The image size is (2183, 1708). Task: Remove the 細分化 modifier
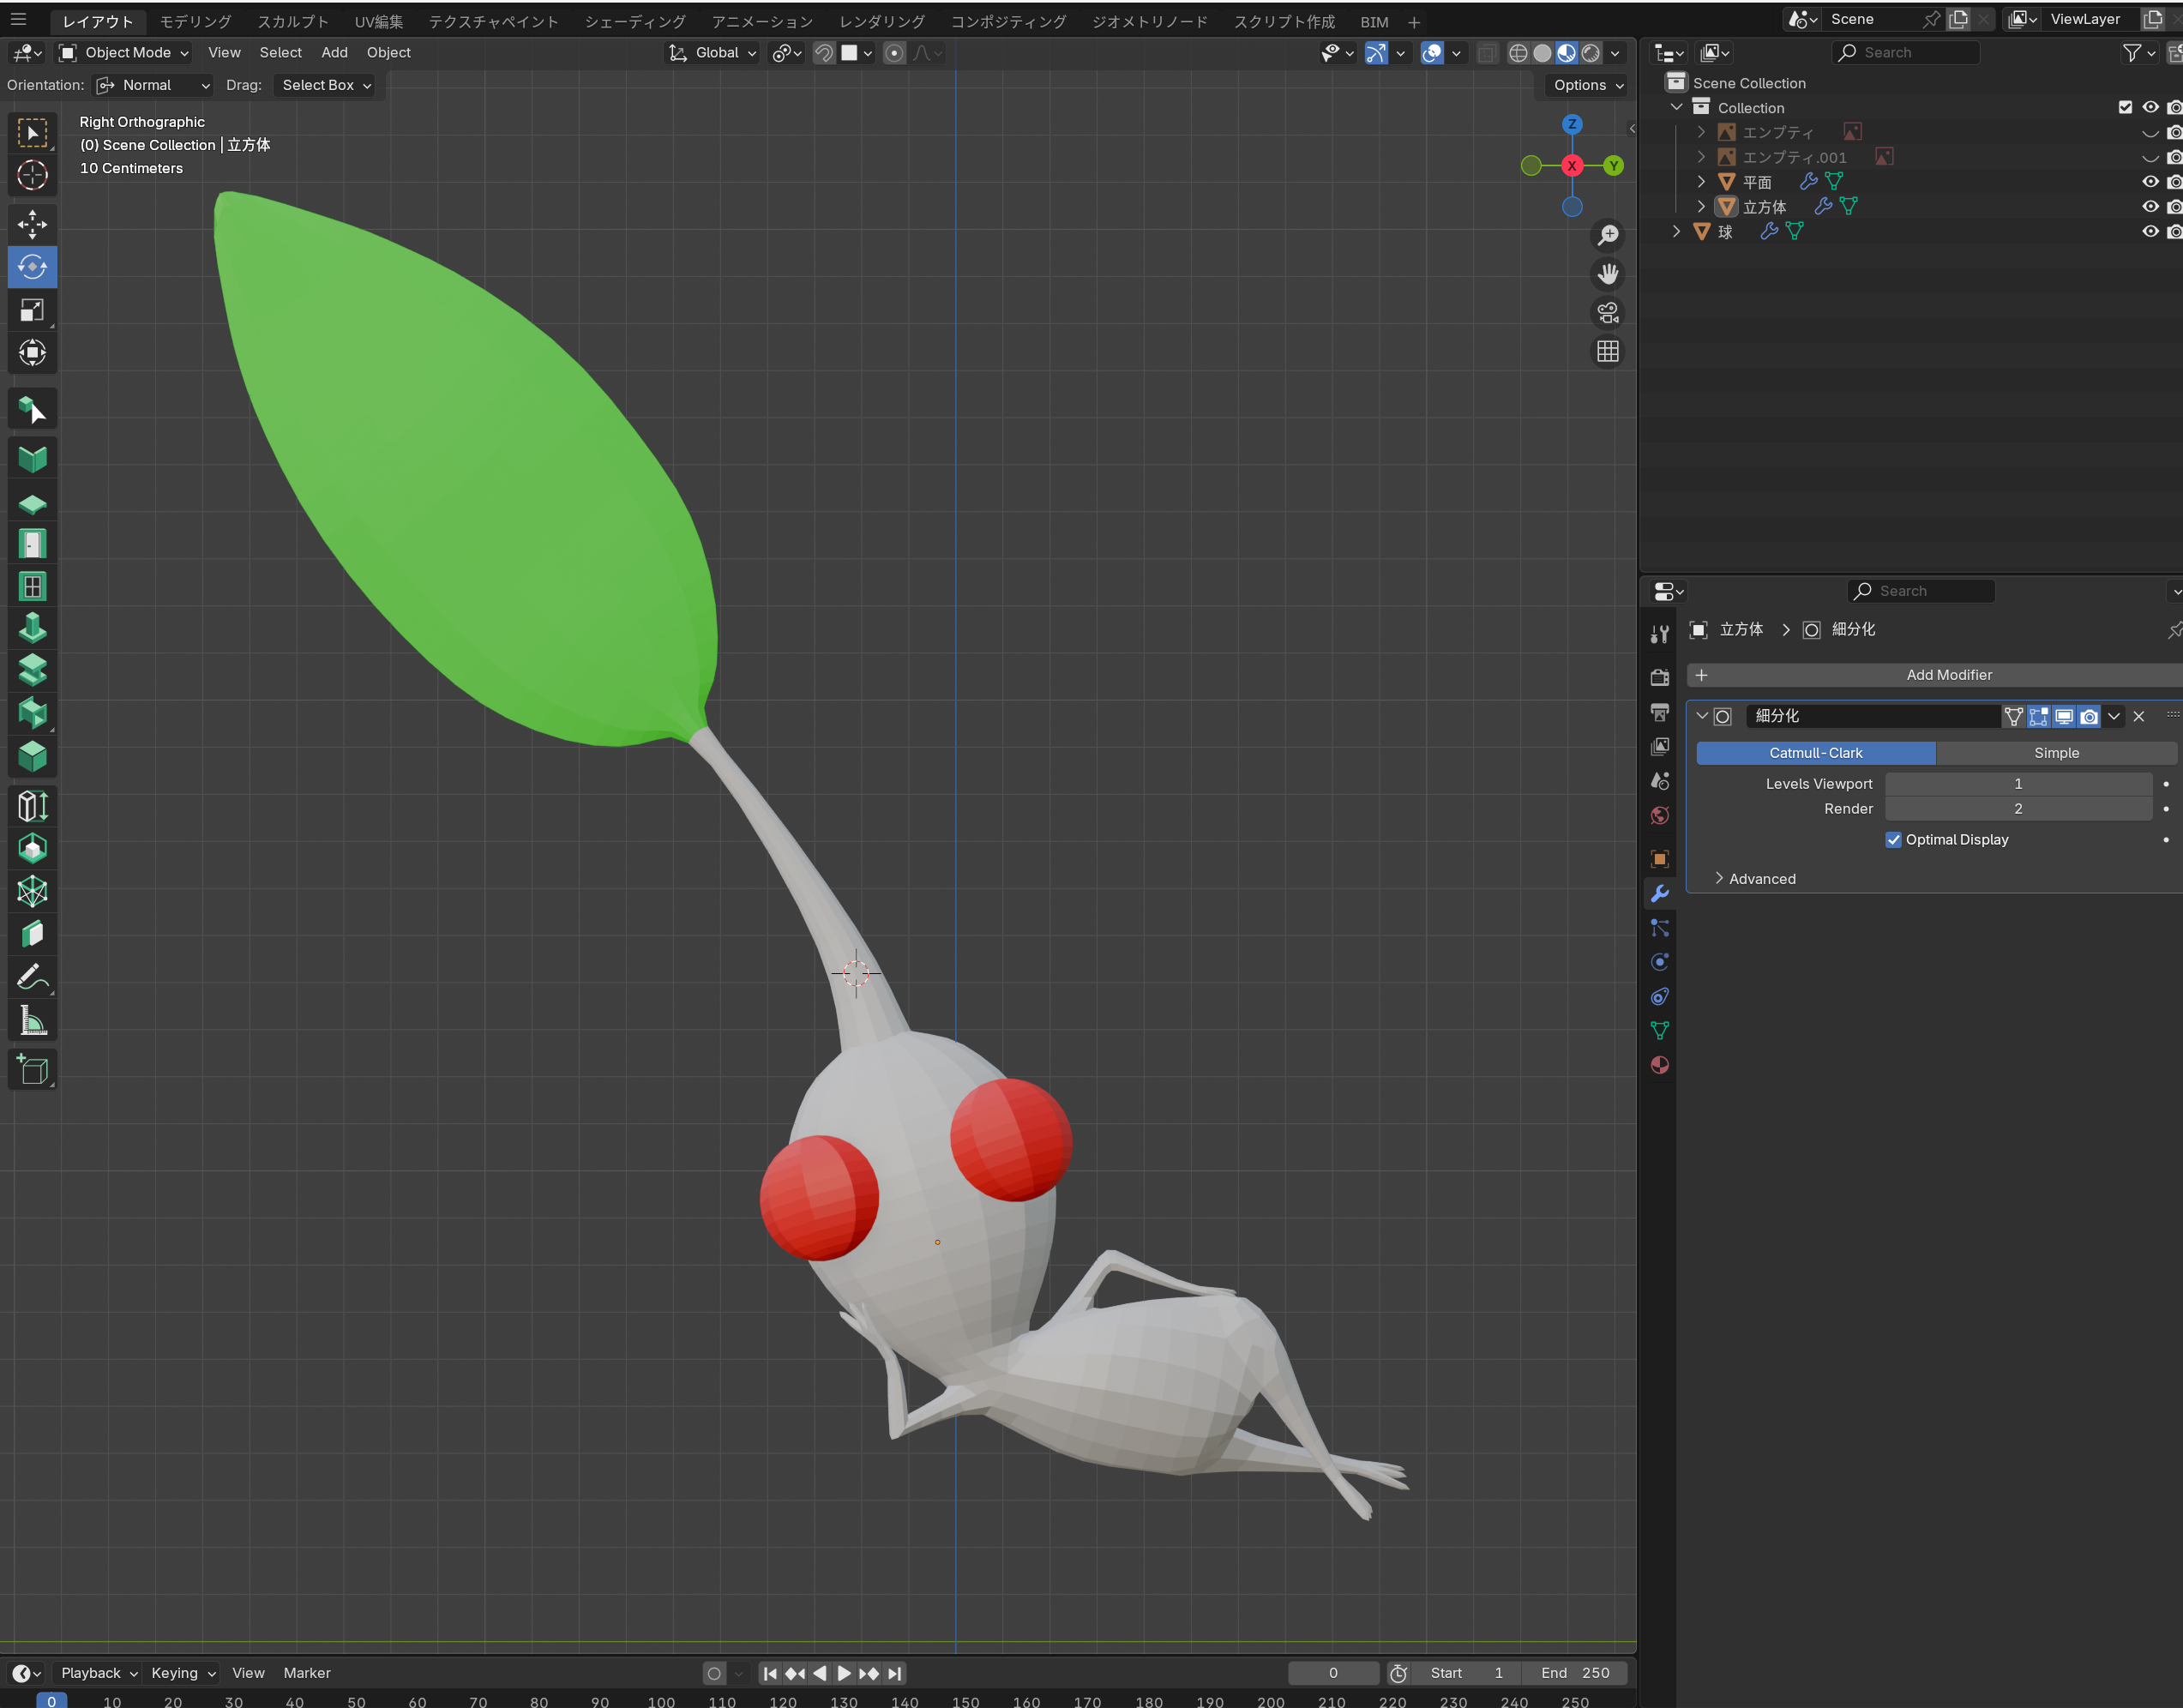(2139, 717)
